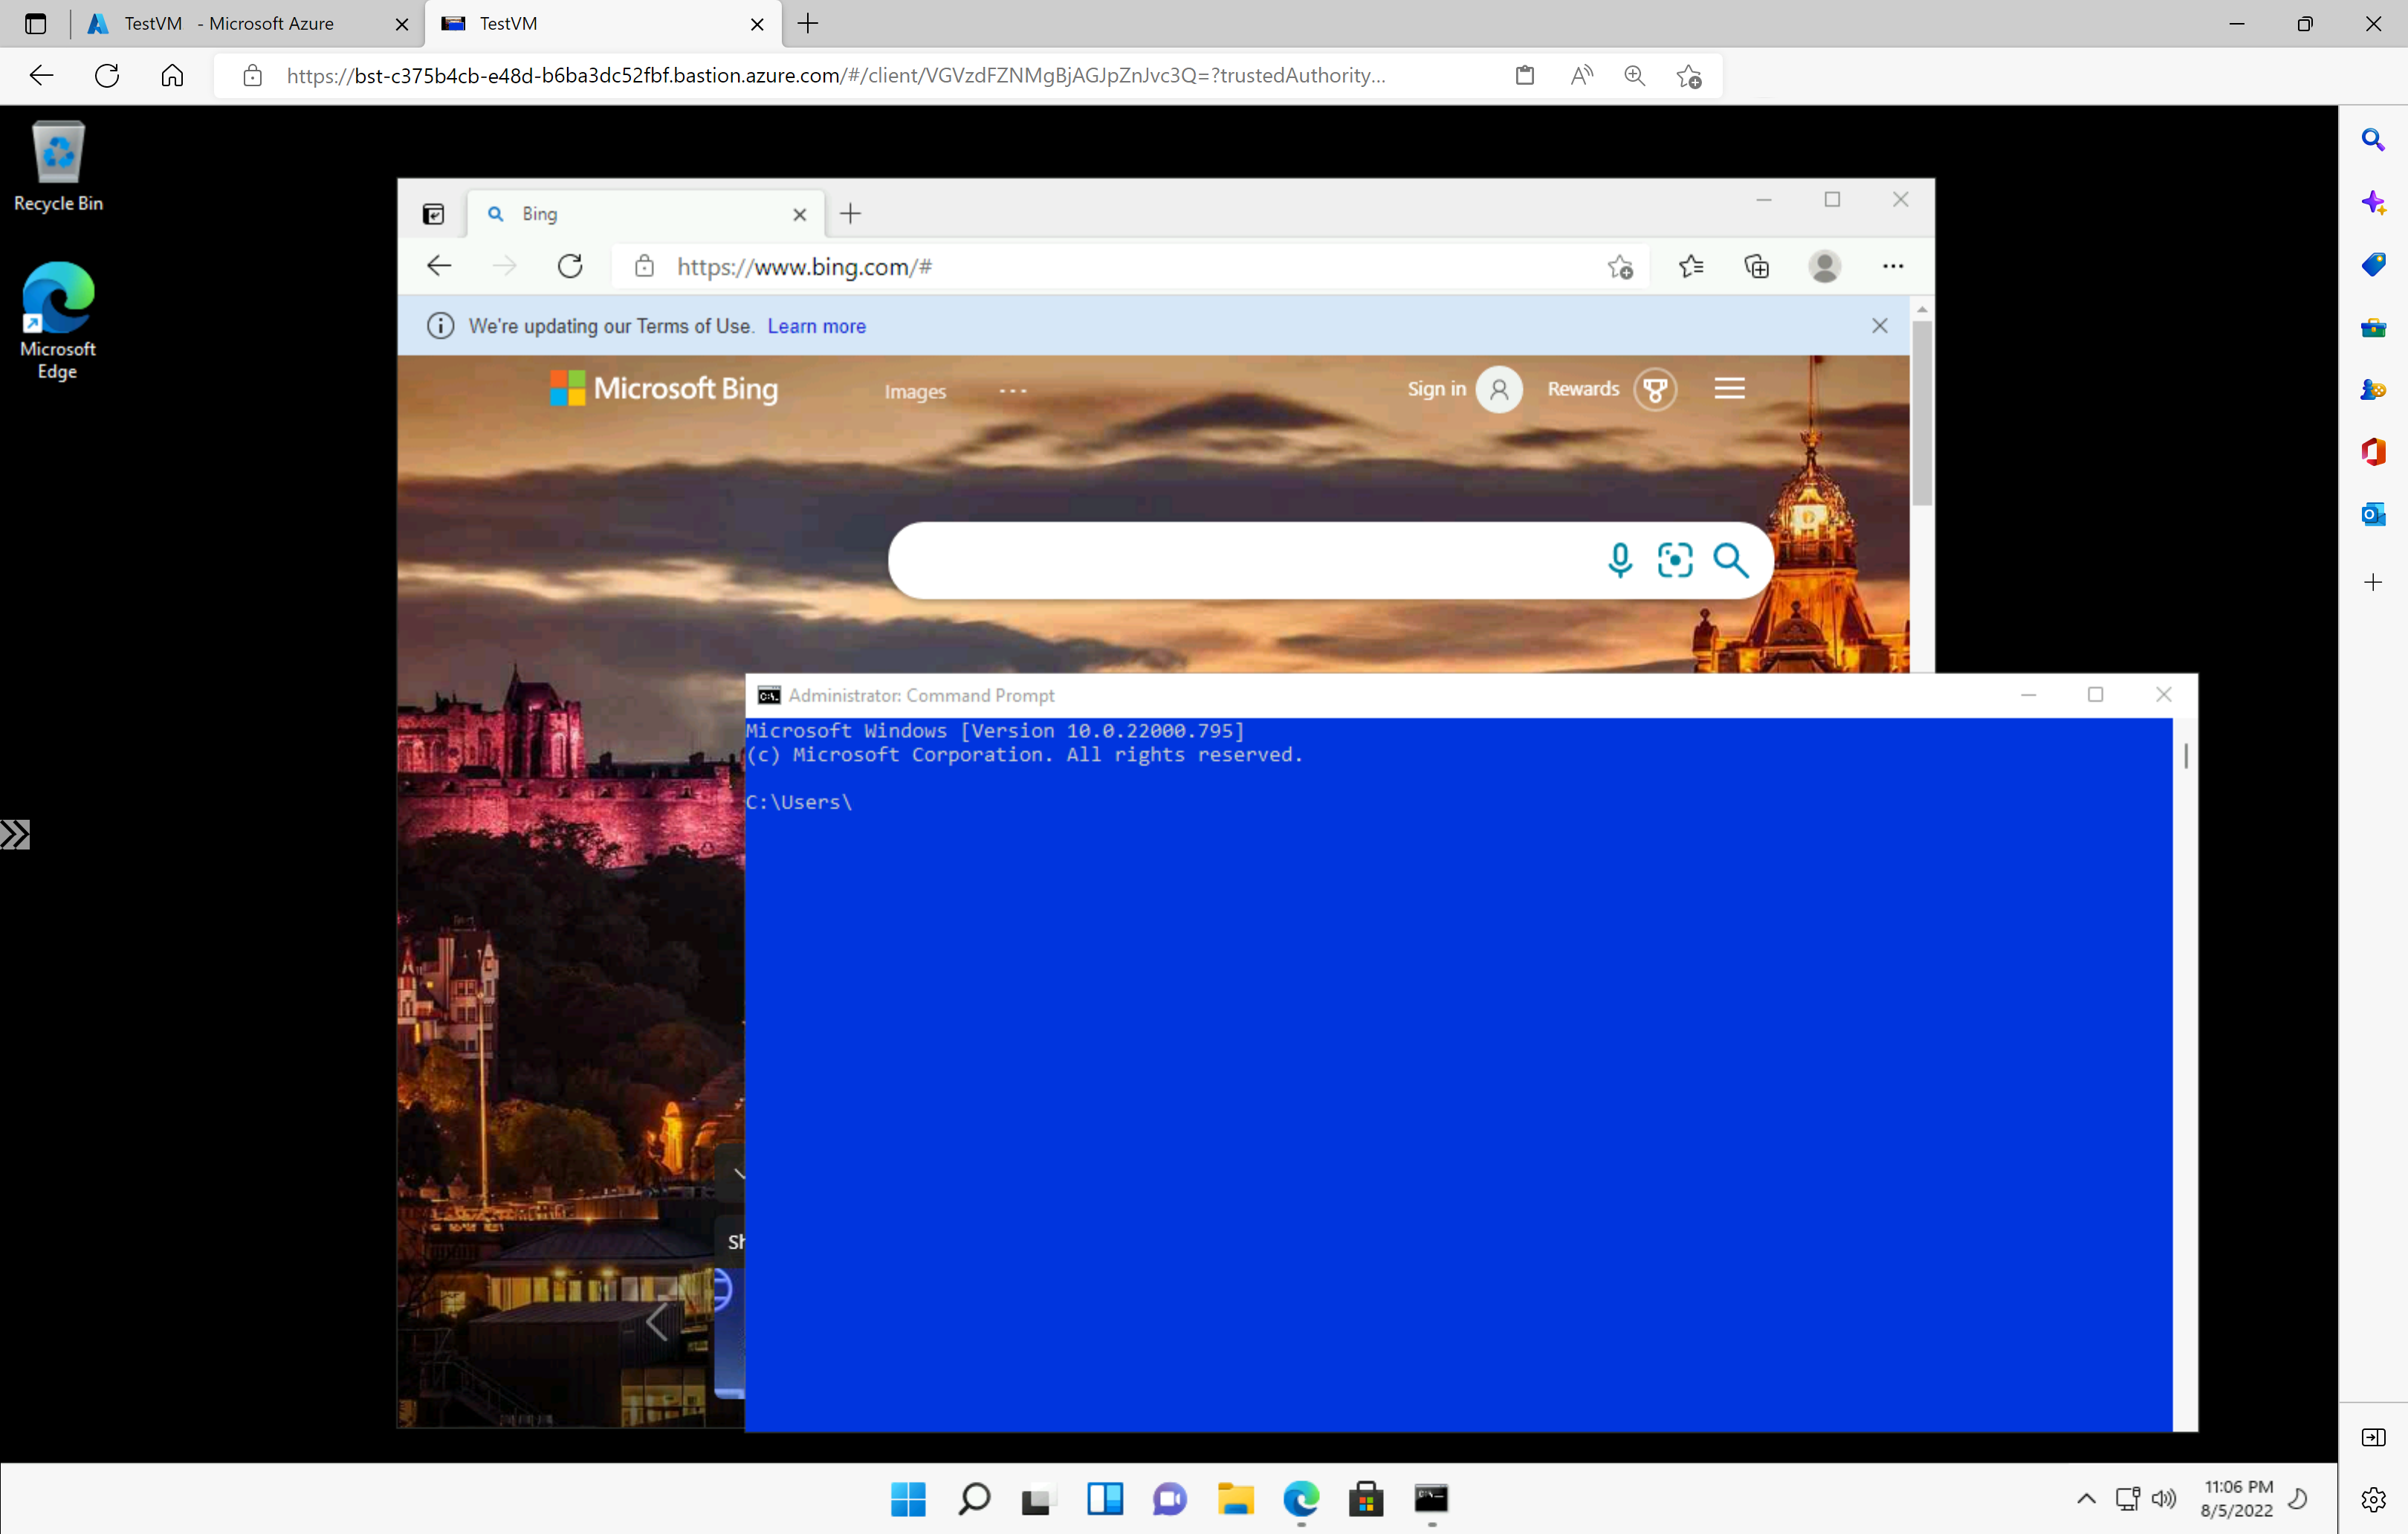
Task: Click Learn more link in Bing notification
Action: coord(818,325)
